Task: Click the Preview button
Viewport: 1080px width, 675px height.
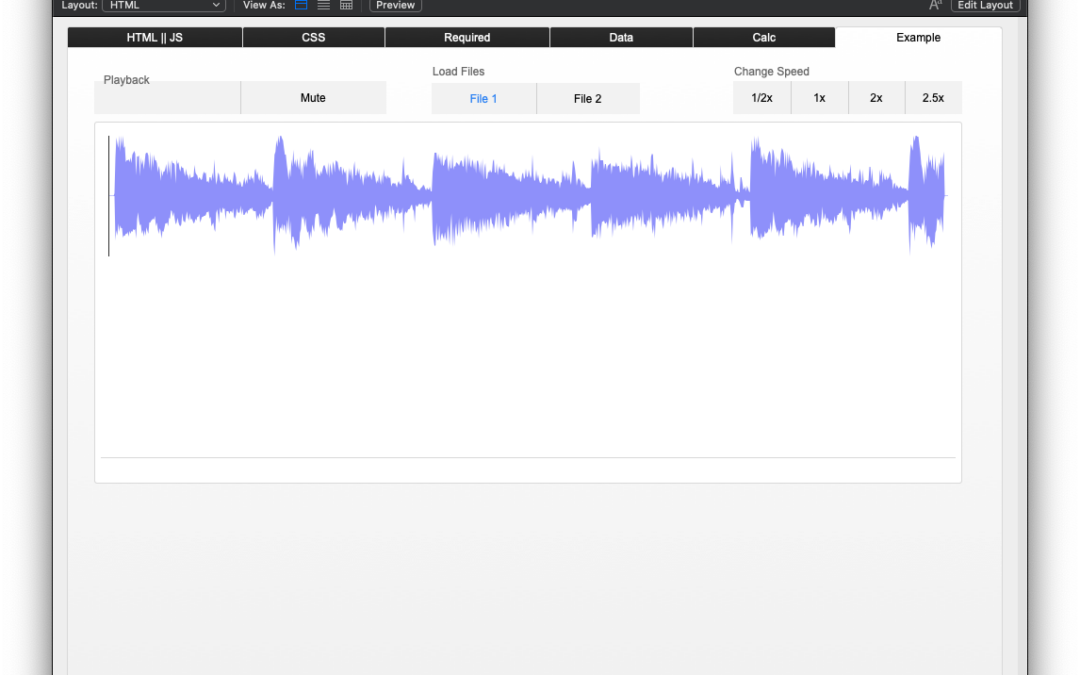Action: coord(395,5)
